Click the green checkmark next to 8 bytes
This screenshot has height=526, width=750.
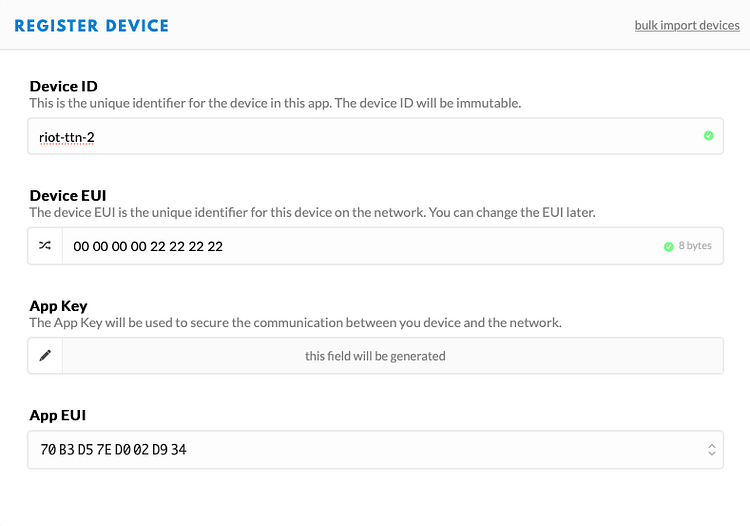669,246
